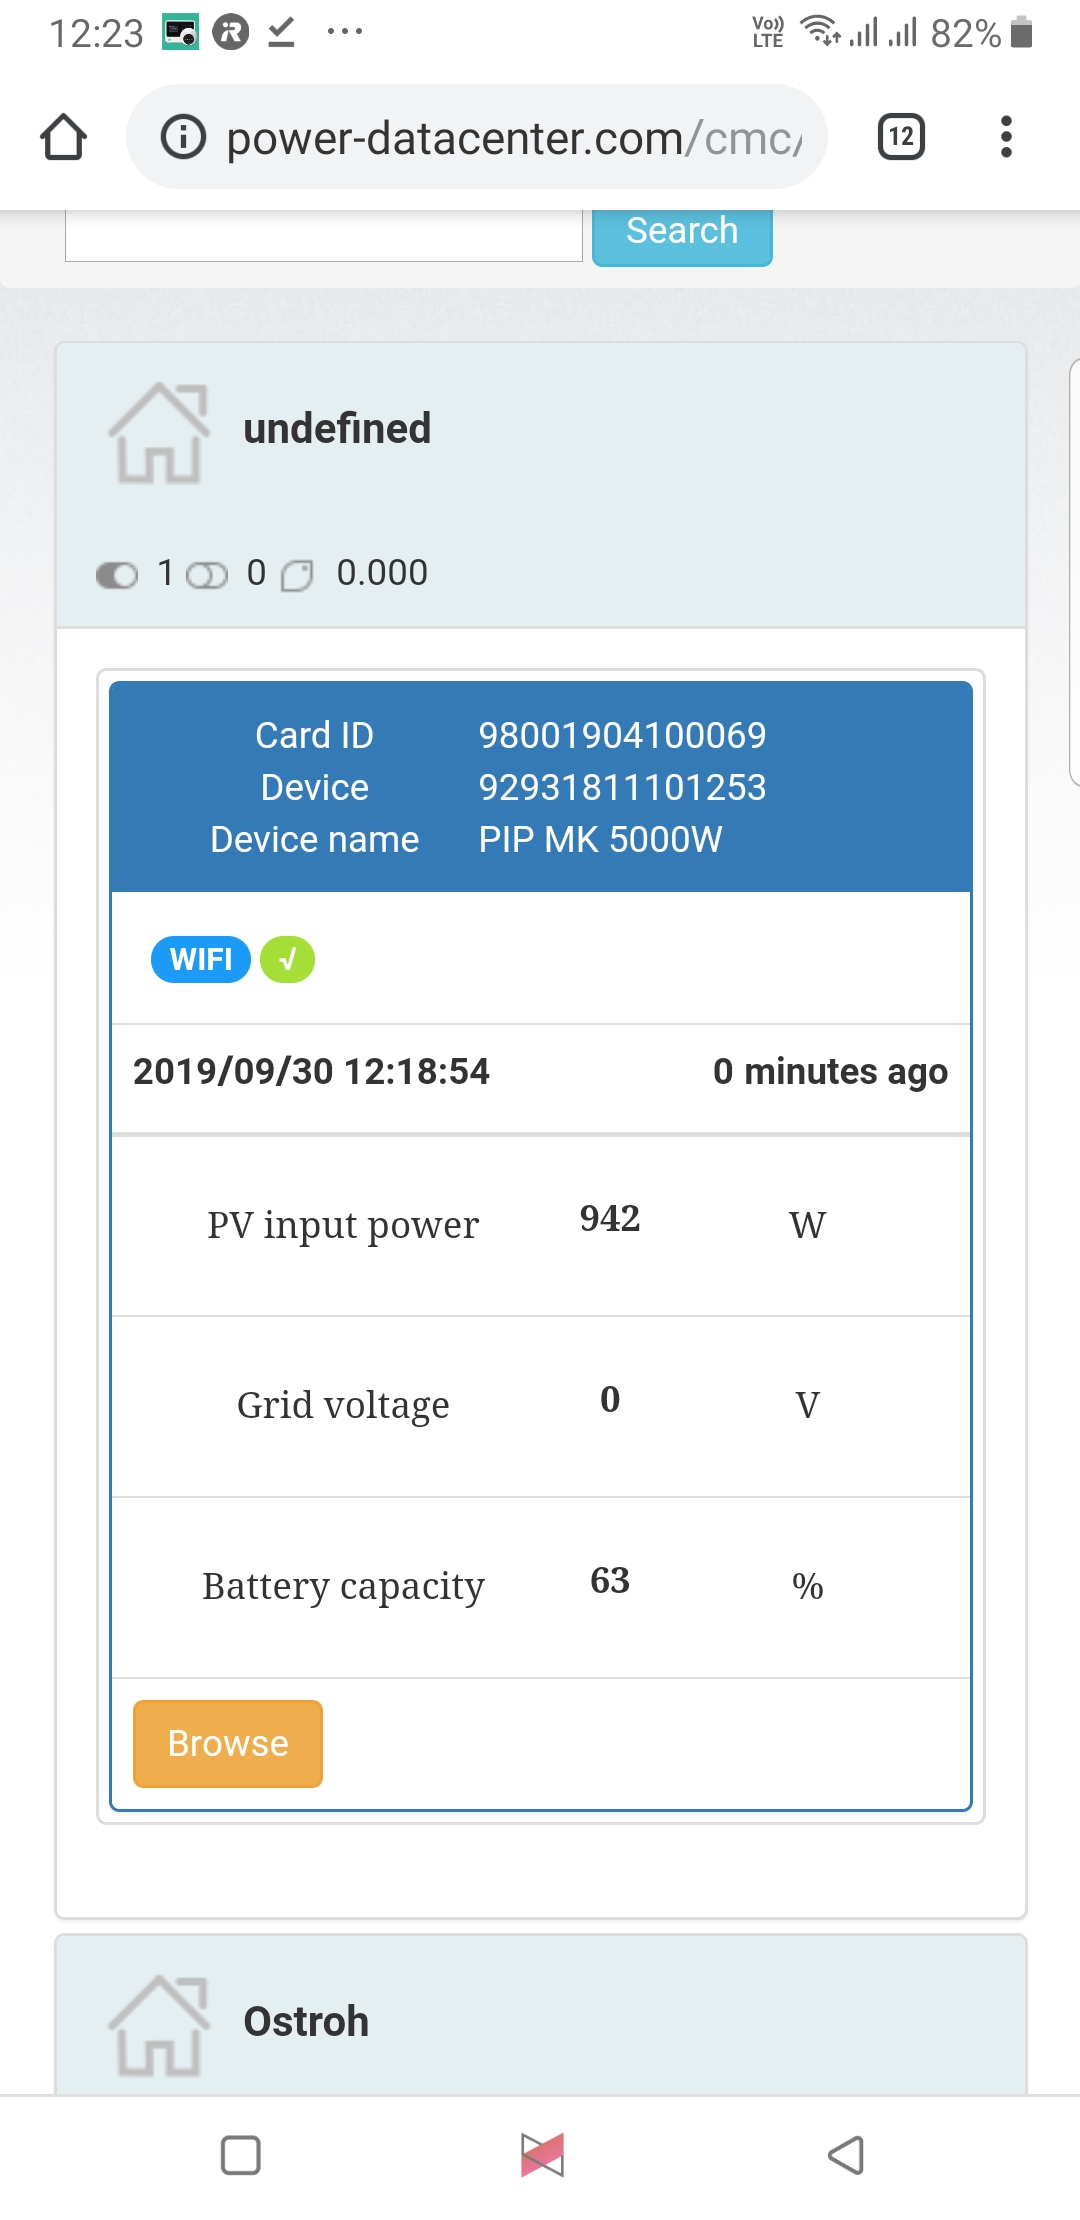Viewport: 1080px width, 2220px height.
Task: Click the orange Browse button
Action: click(x=228, y=1743)
